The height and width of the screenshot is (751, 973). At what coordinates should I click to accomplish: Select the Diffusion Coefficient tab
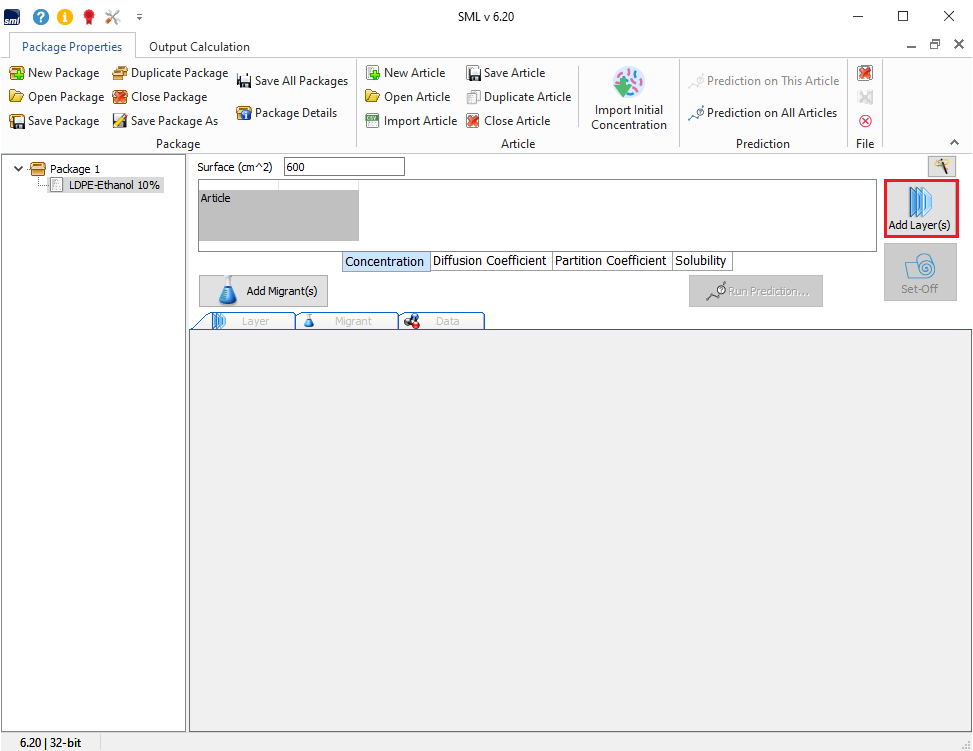pos(489,261)
